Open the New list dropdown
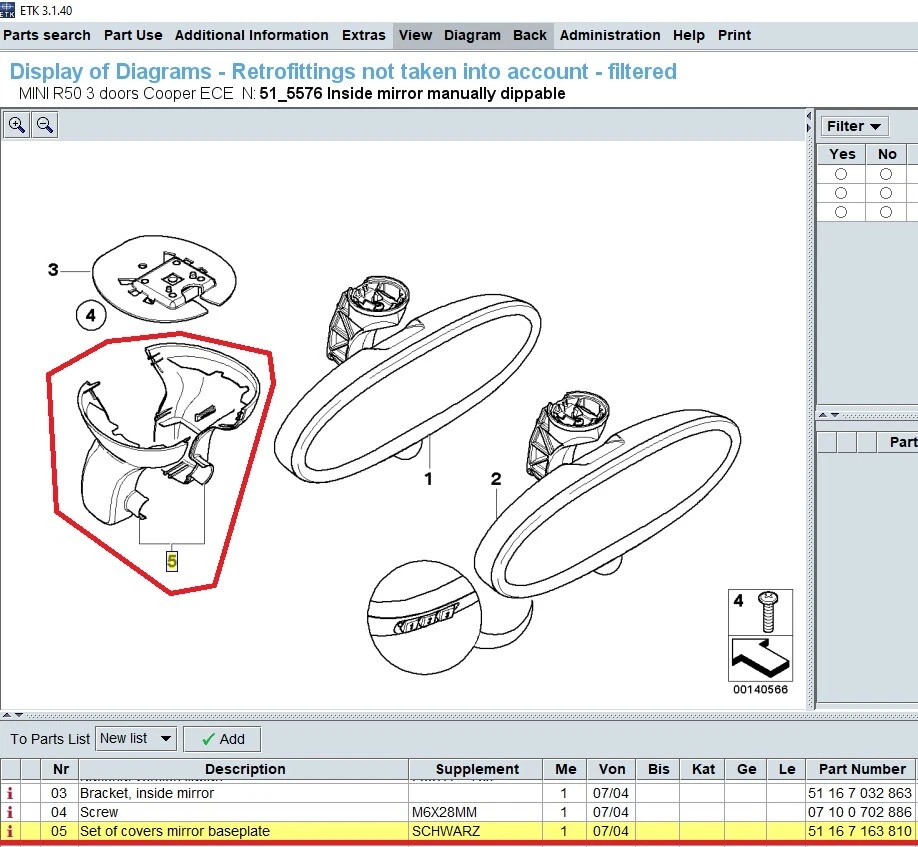 pos(136,739)
